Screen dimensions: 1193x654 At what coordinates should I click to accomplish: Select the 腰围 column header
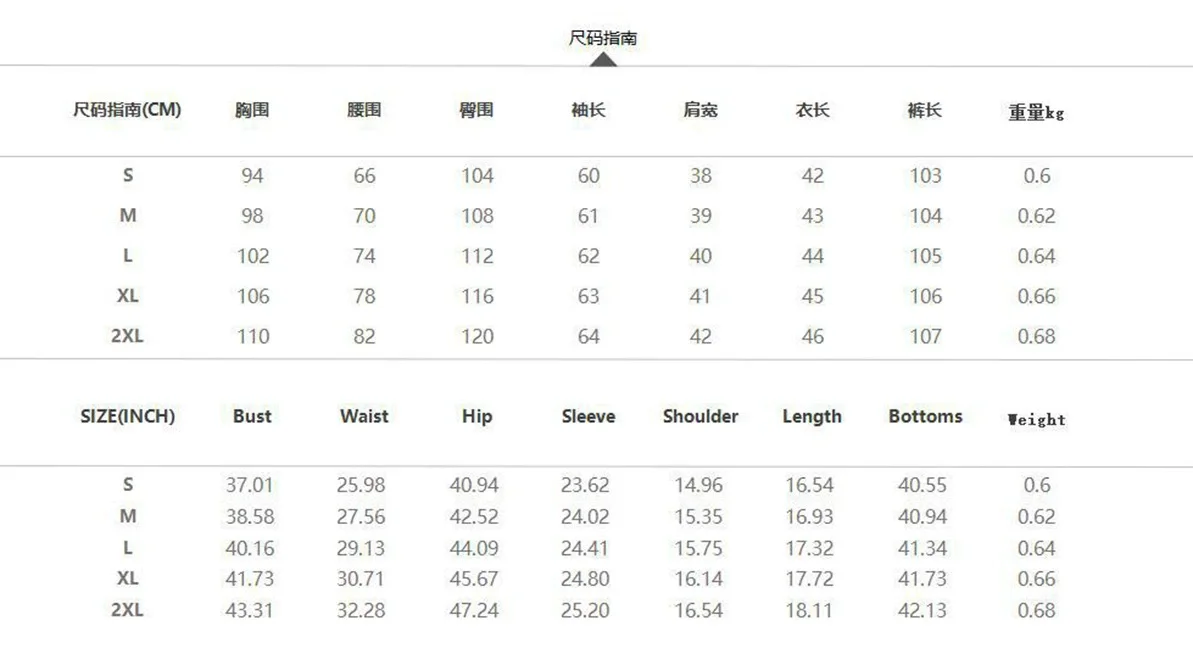tap(364, 110)
